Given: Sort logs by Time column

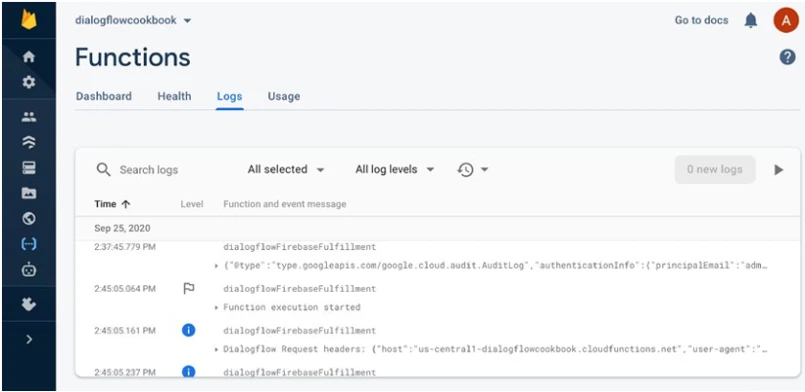Looking at the screenshot, I should tap(112, 204).
